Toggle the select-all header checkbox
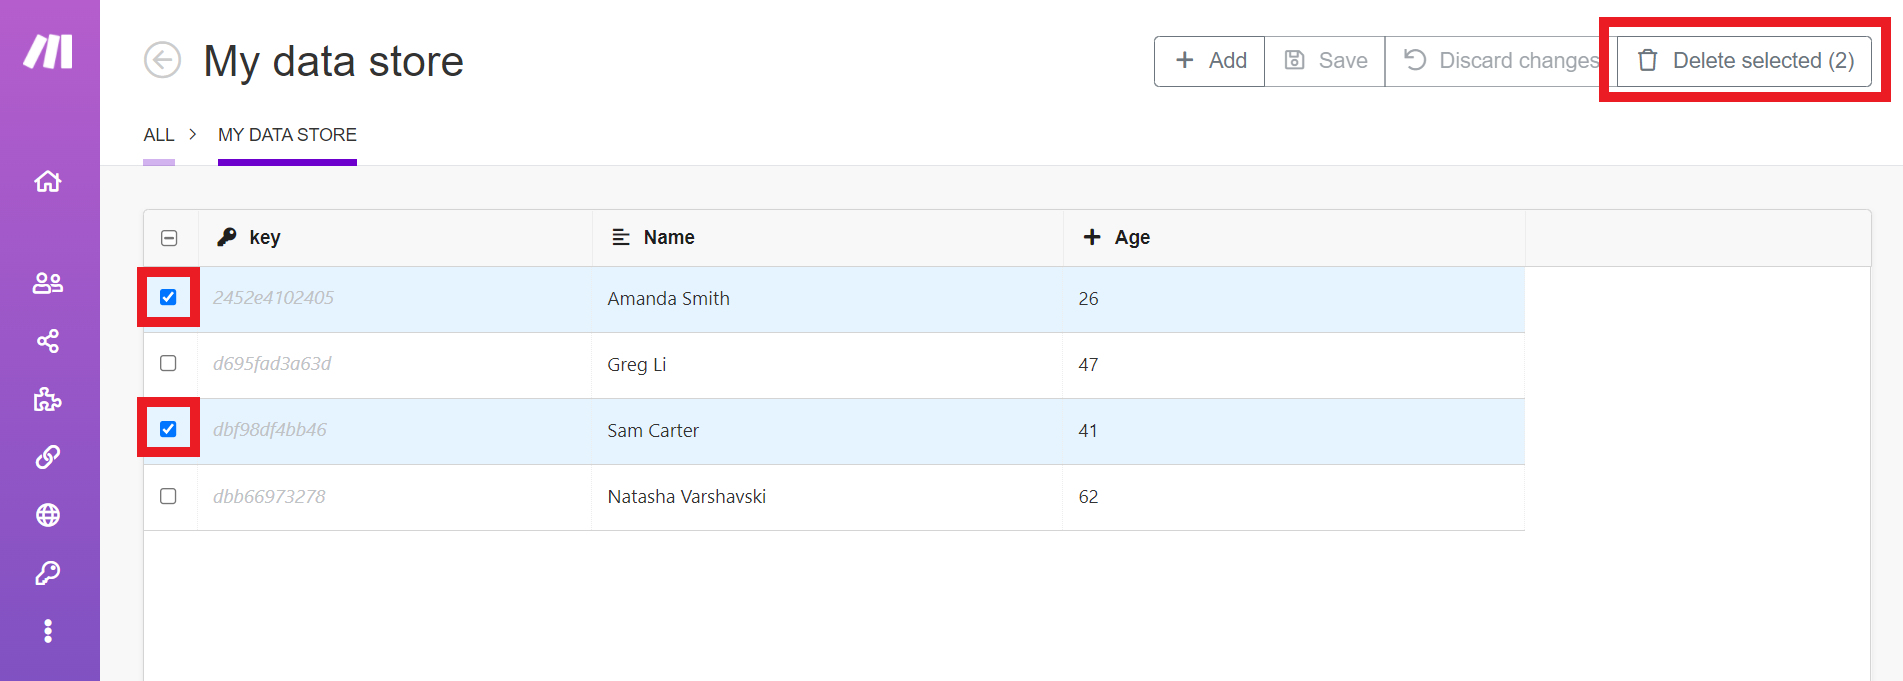Image resolution: width=1903 pixels, height=681 pixels. click(169, 238)
